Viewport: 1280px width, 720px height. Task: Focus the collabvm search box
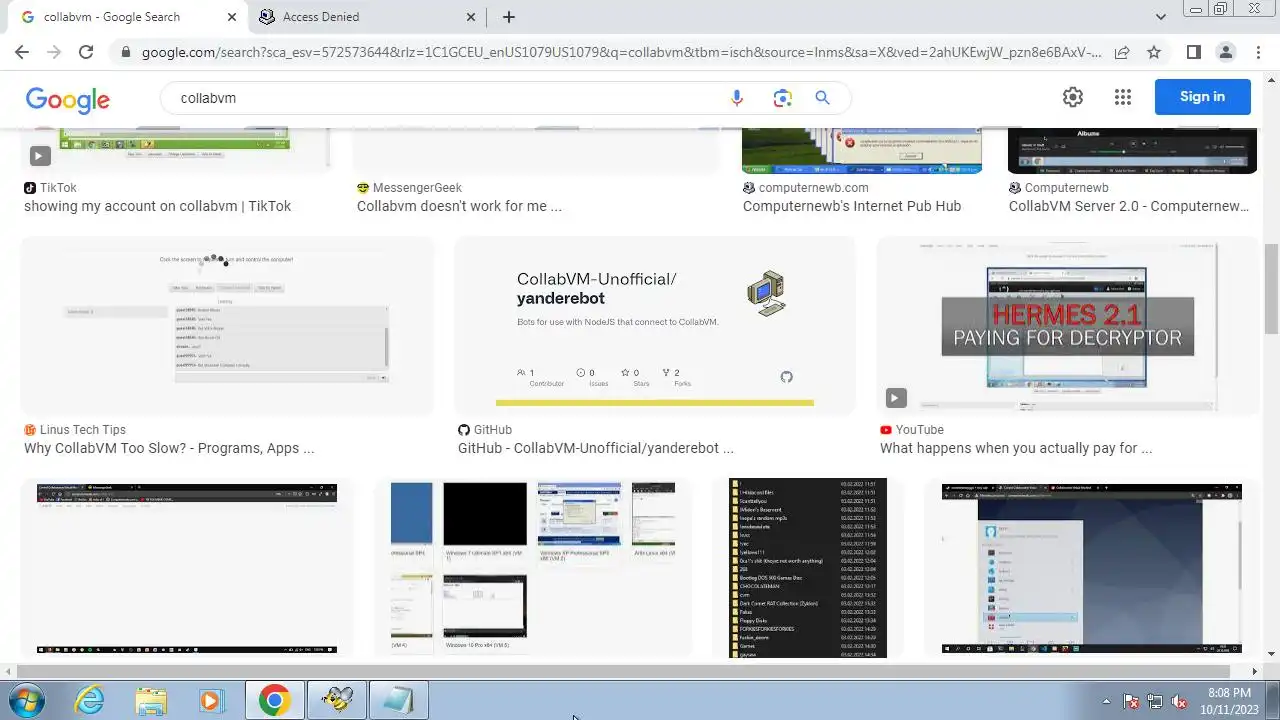pyautogui.click(x=450, y=98)
